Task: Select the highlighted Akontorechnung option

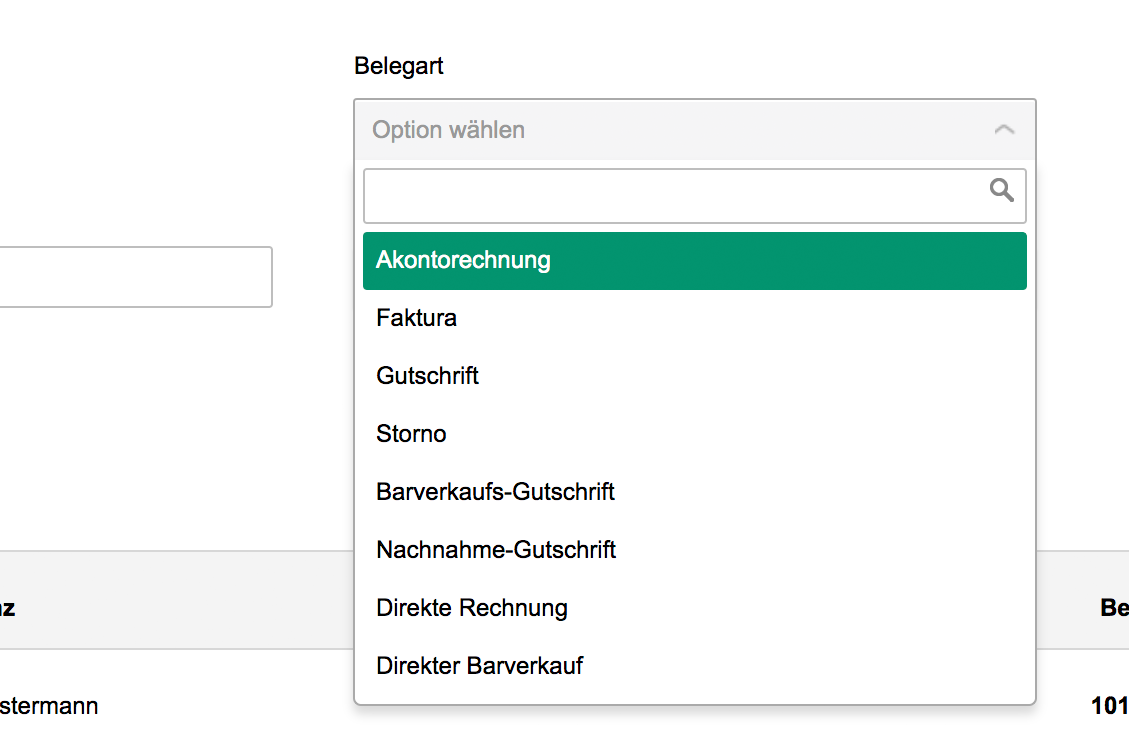Action: 694,261
